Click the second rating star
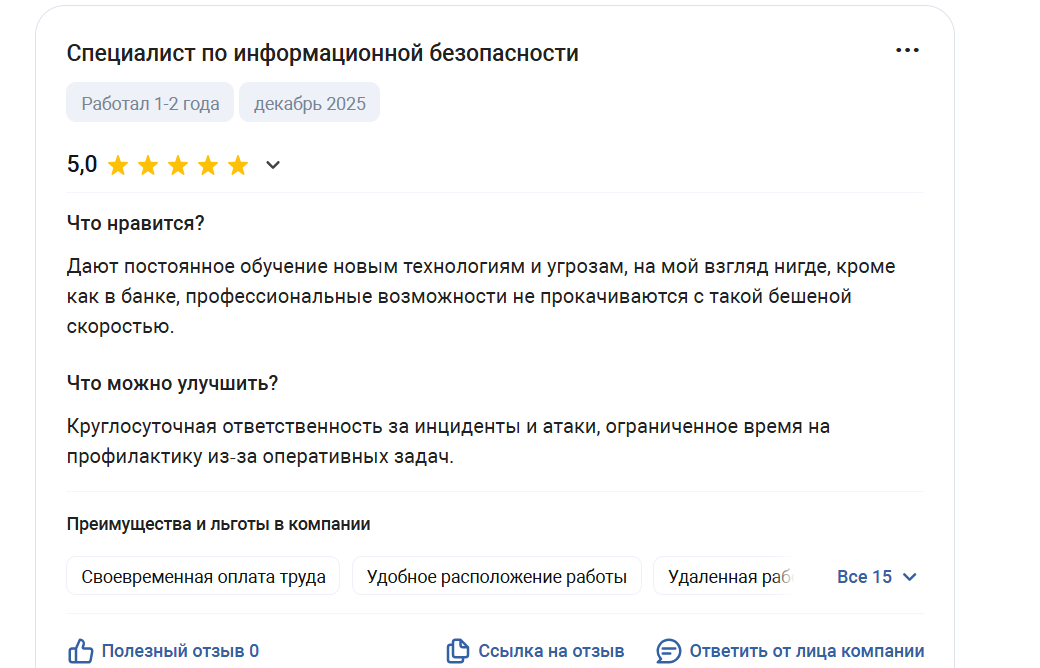The image size is (1040, 668). pyautogui.click(x=148, y=166)
